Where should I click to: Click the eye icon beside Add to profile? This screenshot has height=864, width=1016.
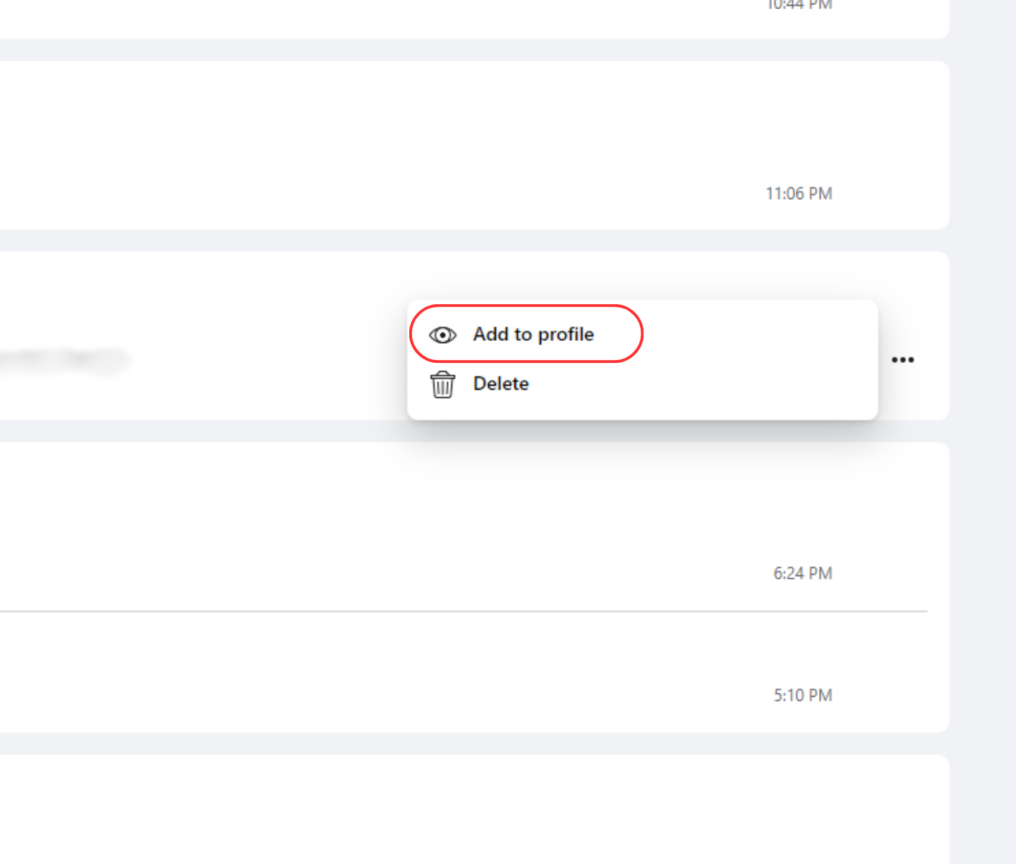[x=442, y=335]
